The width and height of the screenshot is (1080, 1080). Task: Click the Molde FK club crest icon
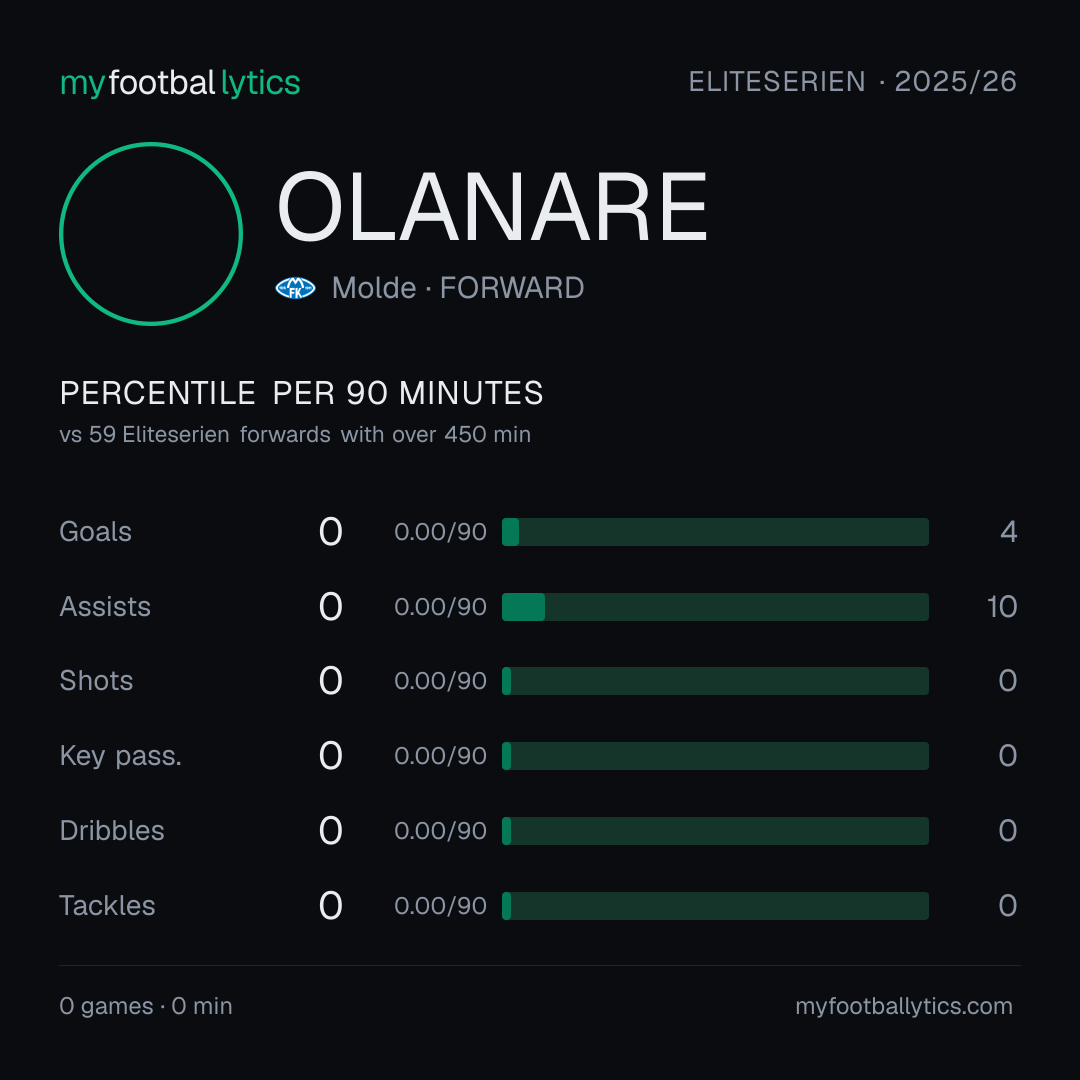(x=295, y=288)
